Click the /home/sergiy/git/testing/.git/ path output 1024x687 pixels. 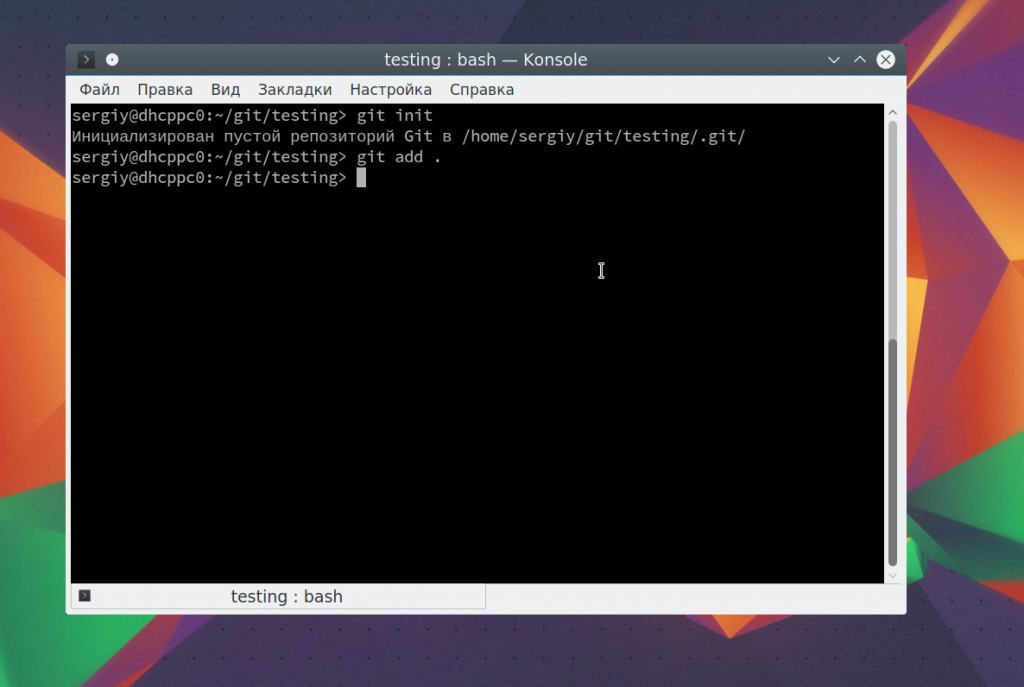[603, 136]
